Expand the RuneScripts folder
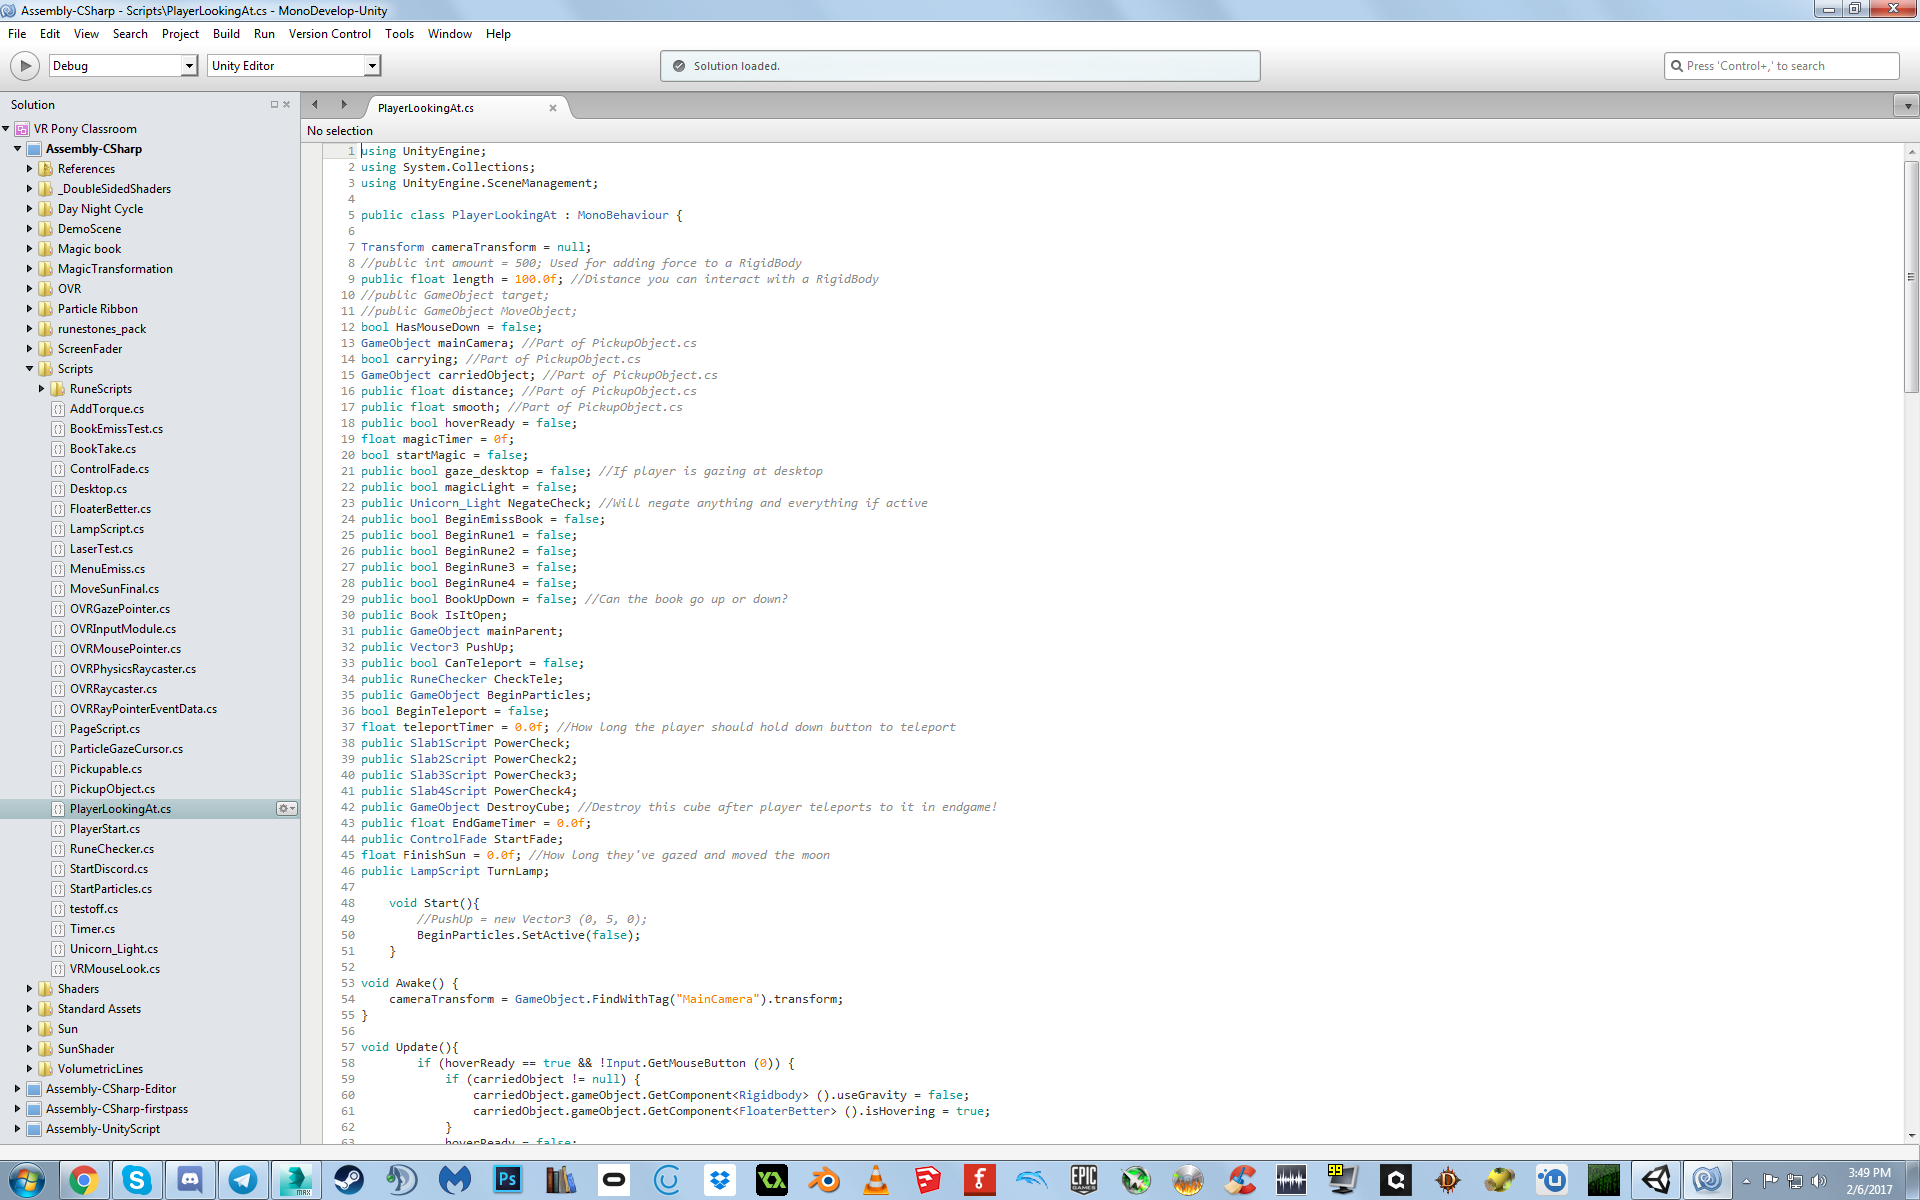 [x=42, y=389]
